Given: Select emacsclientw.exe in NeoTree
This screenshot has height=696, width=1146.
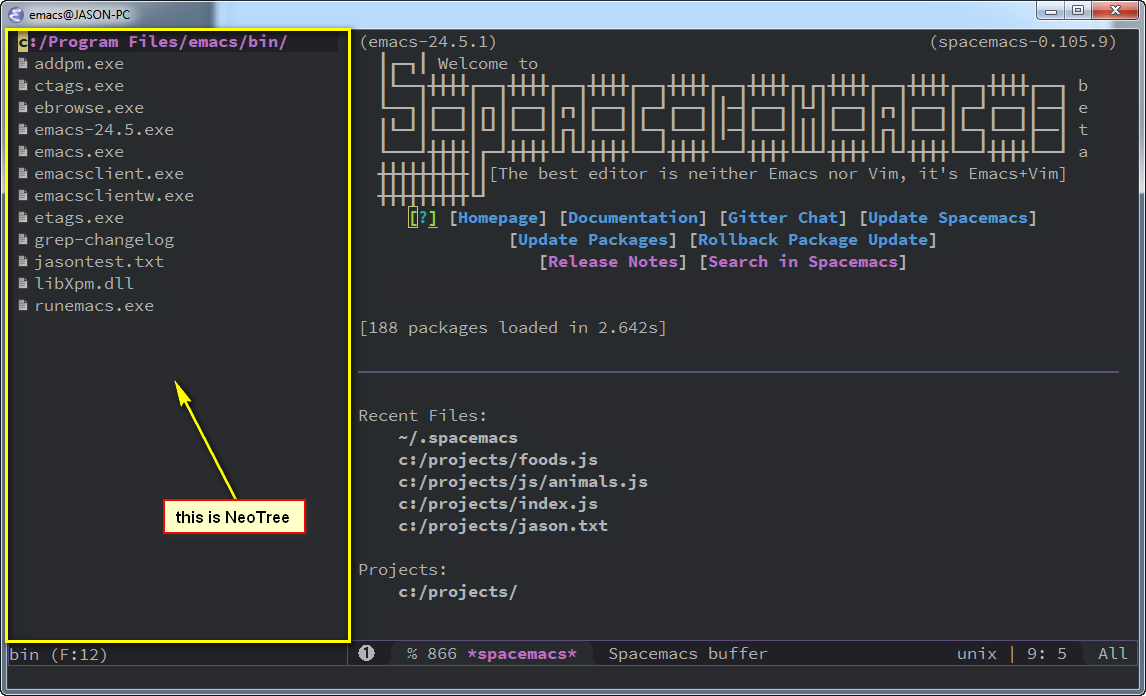Looking at the screenshot, I should pyautogui.click(x=114, y=196).
